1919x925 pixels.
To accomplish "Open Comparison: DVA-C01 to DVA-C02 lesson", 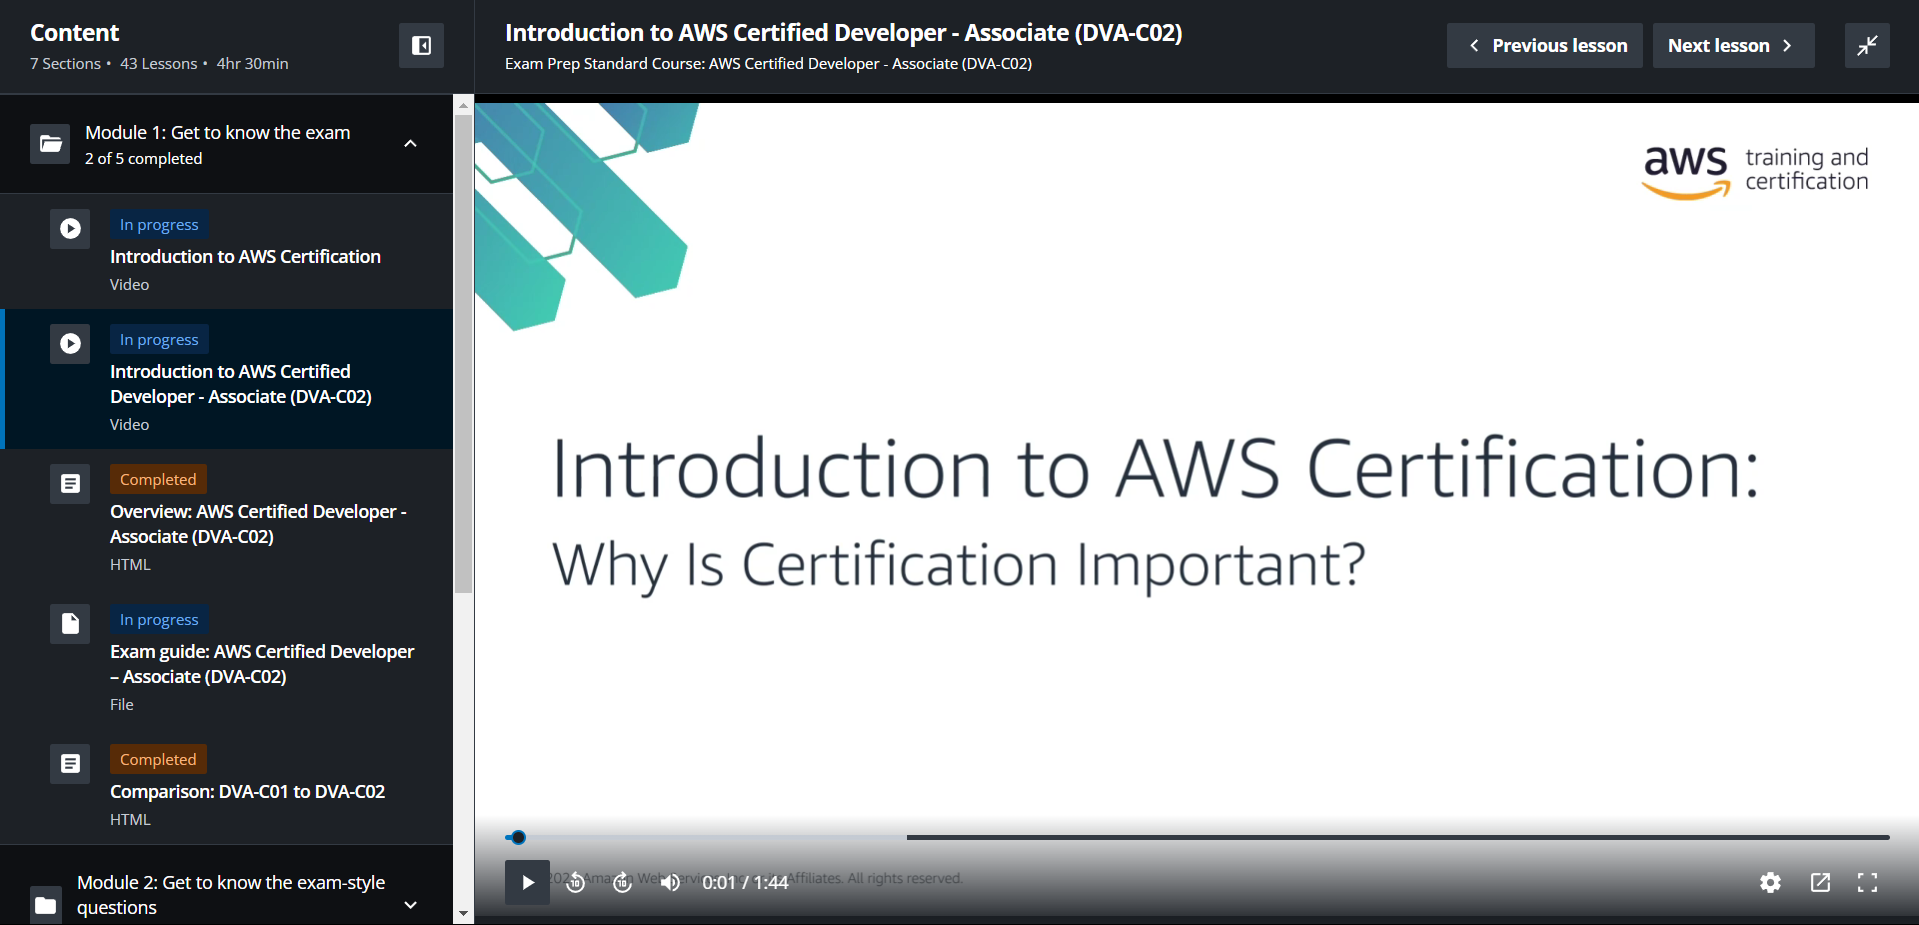I will pos(247,792).
